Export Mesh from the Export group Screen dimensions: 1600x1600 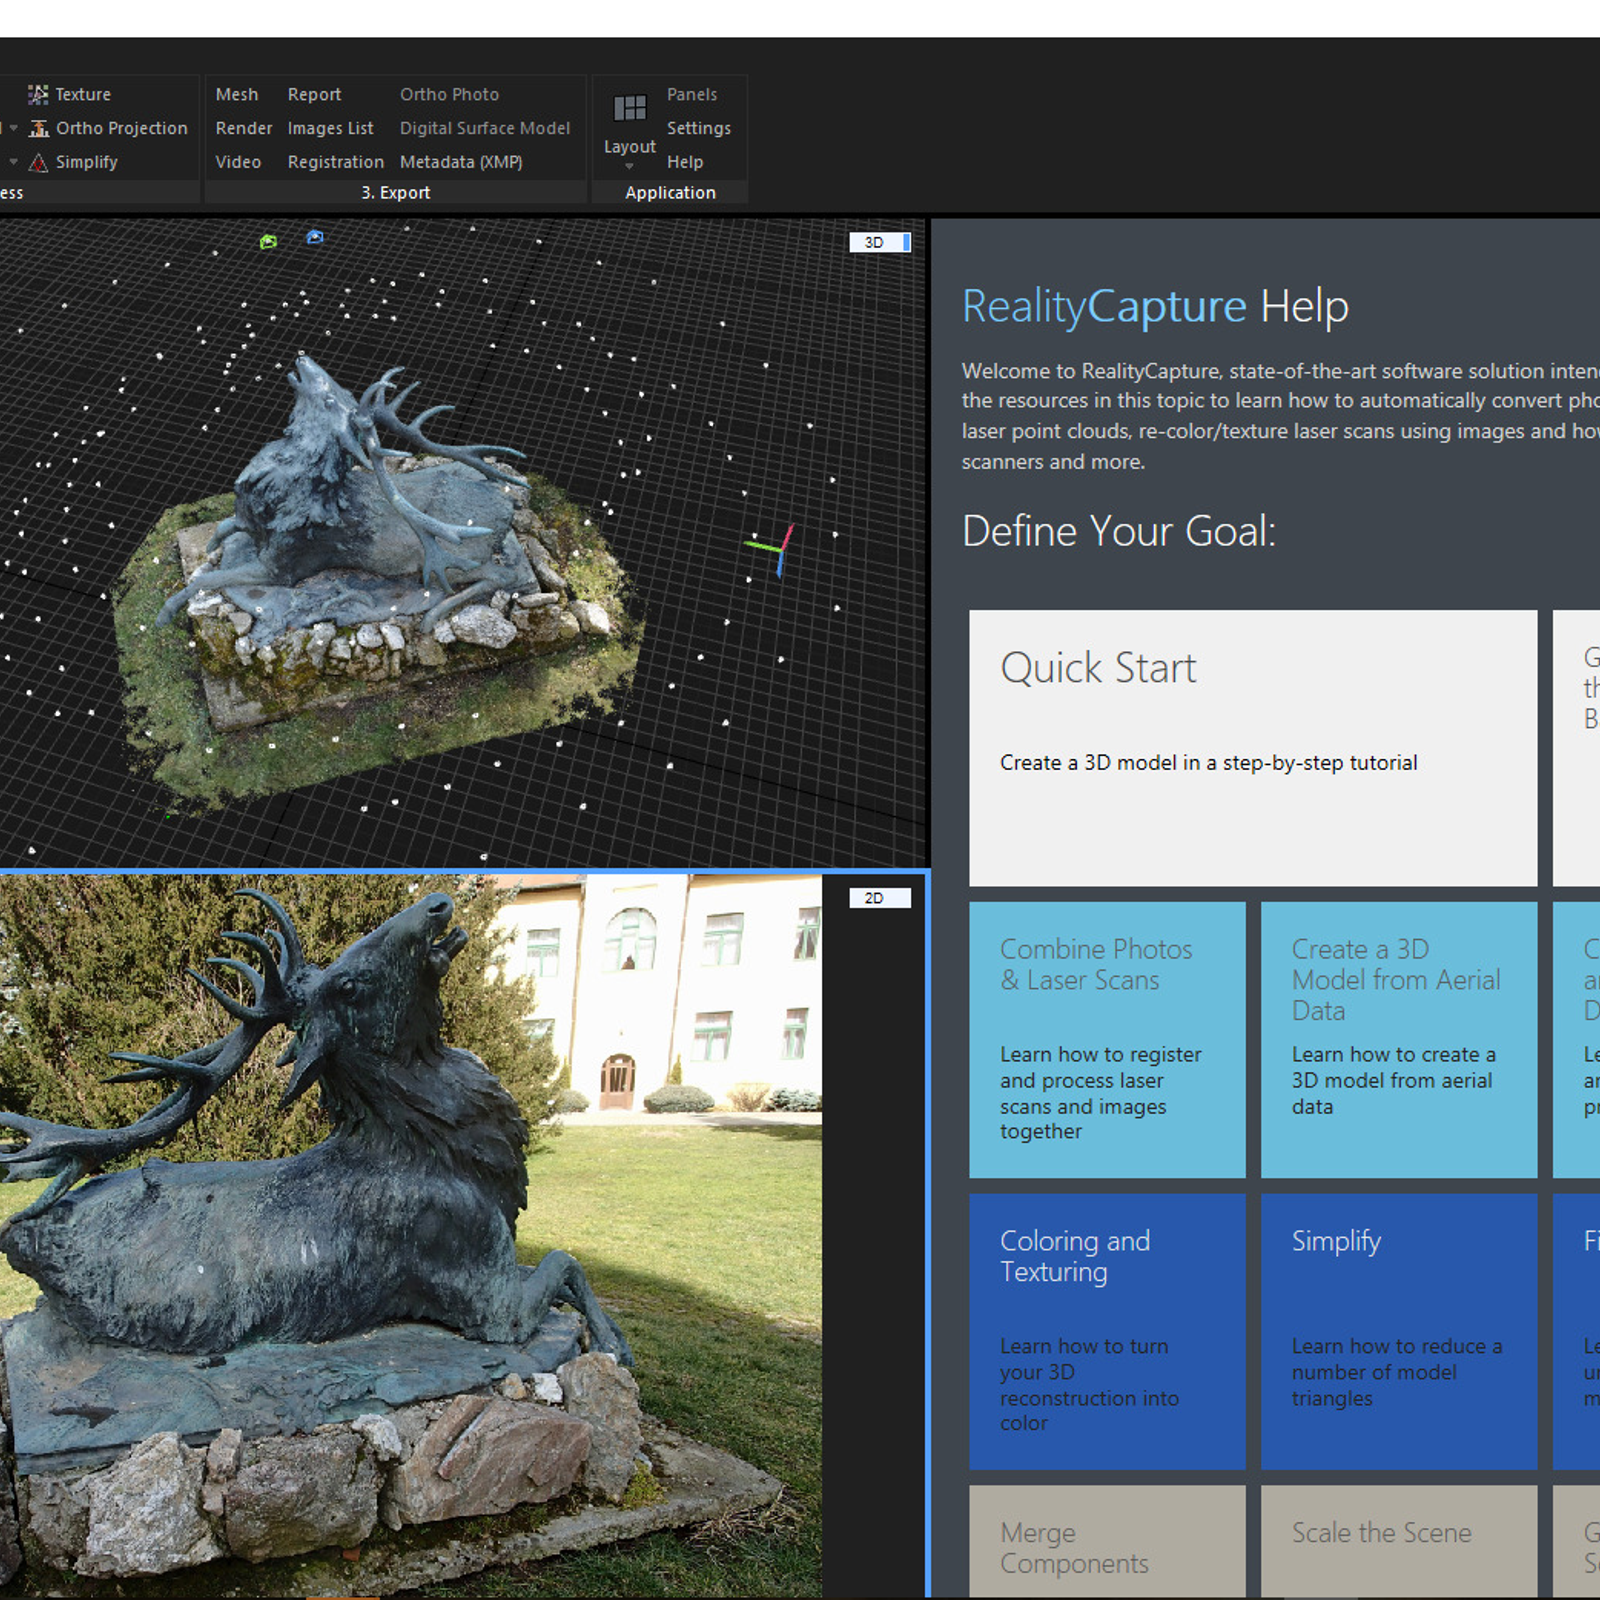point(237,94)
